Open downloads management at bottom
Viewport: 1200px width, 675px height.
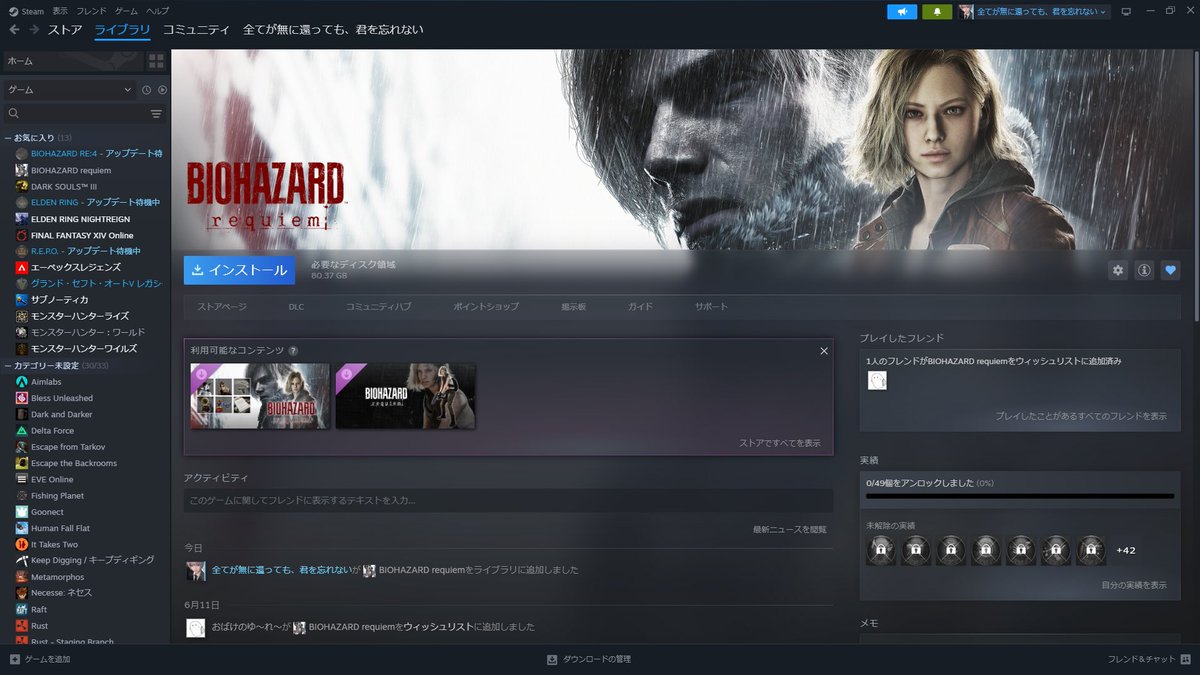[x=588, y=659]
